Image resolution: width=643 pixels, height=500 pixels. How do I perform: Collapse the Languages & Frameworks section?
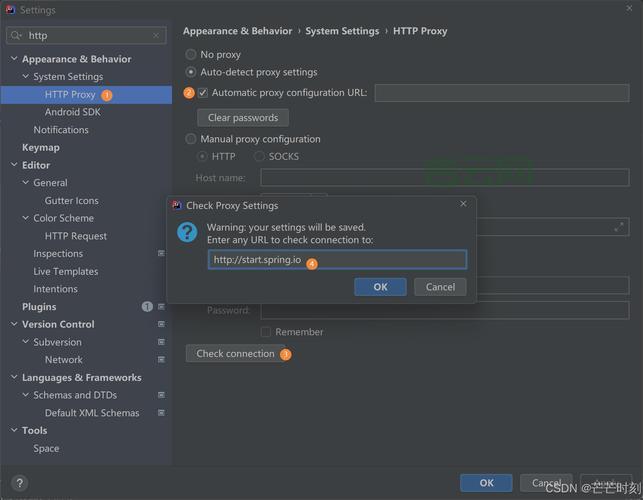click(x=13, y=378)
